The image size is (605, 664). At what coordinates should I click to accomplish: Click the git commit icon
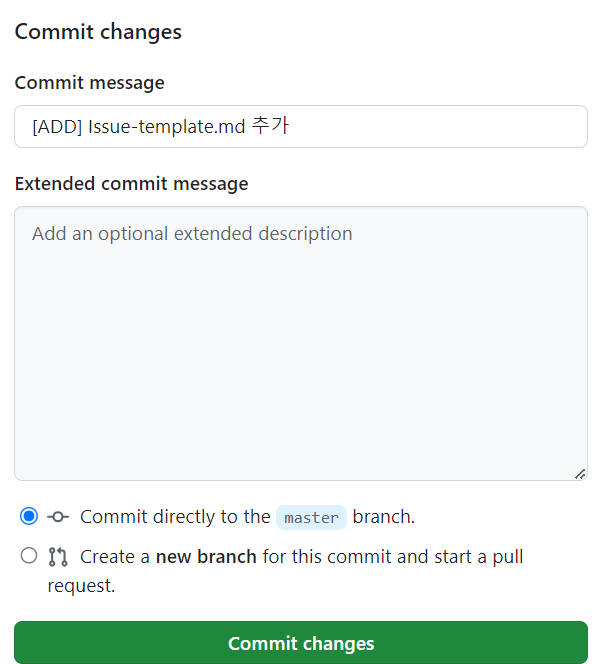57,517
